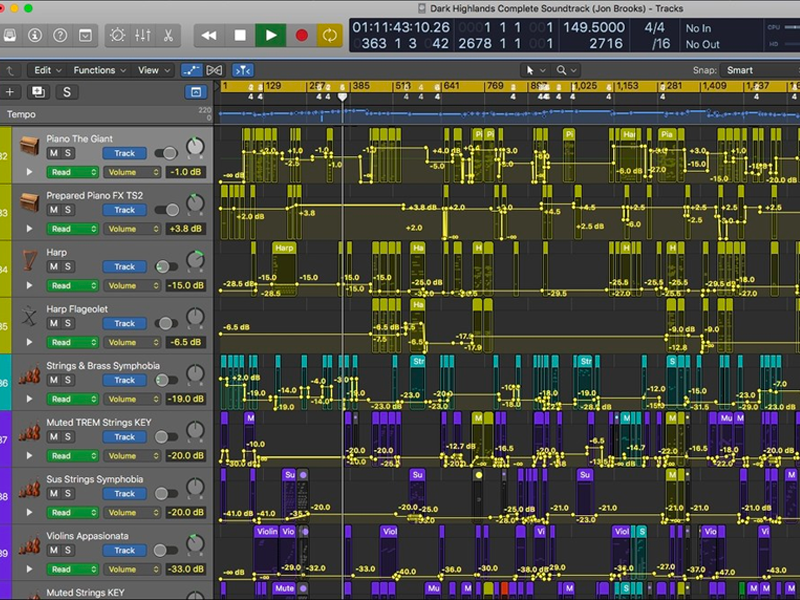This screenshot has width=800, height=600.
Task: Toggle on/off switch for Prepared Piano FX TS2
Action: [x=165, y=210]
